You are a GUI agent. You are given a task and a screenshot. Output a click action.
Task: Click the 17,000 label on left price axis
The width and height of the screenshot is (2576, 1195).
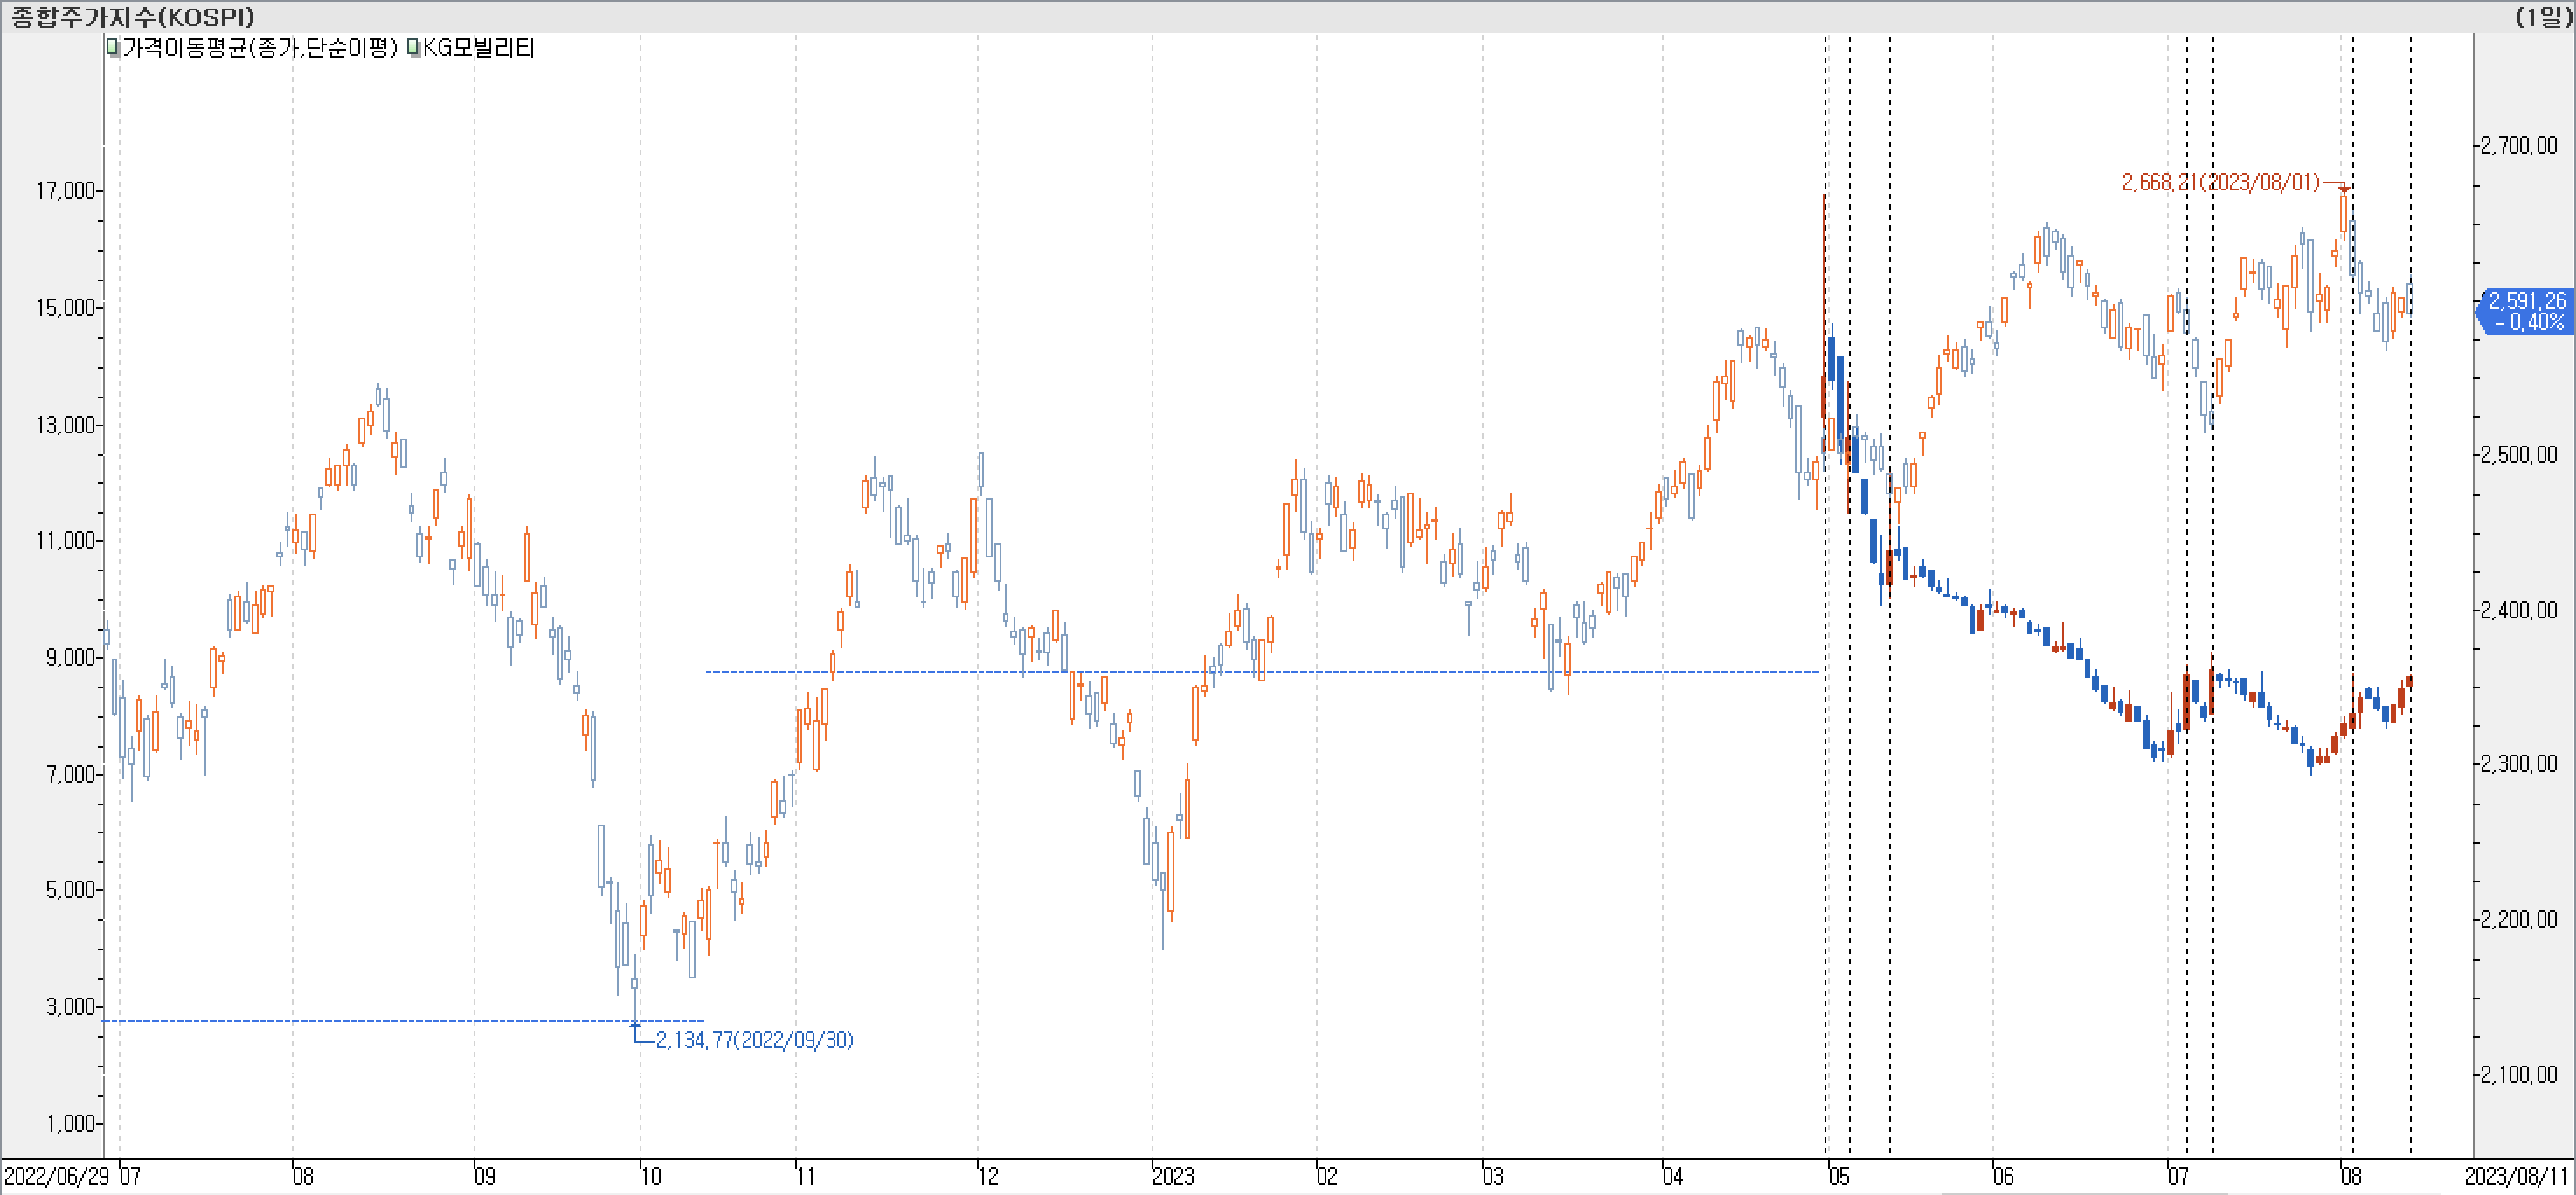point(66,190)
